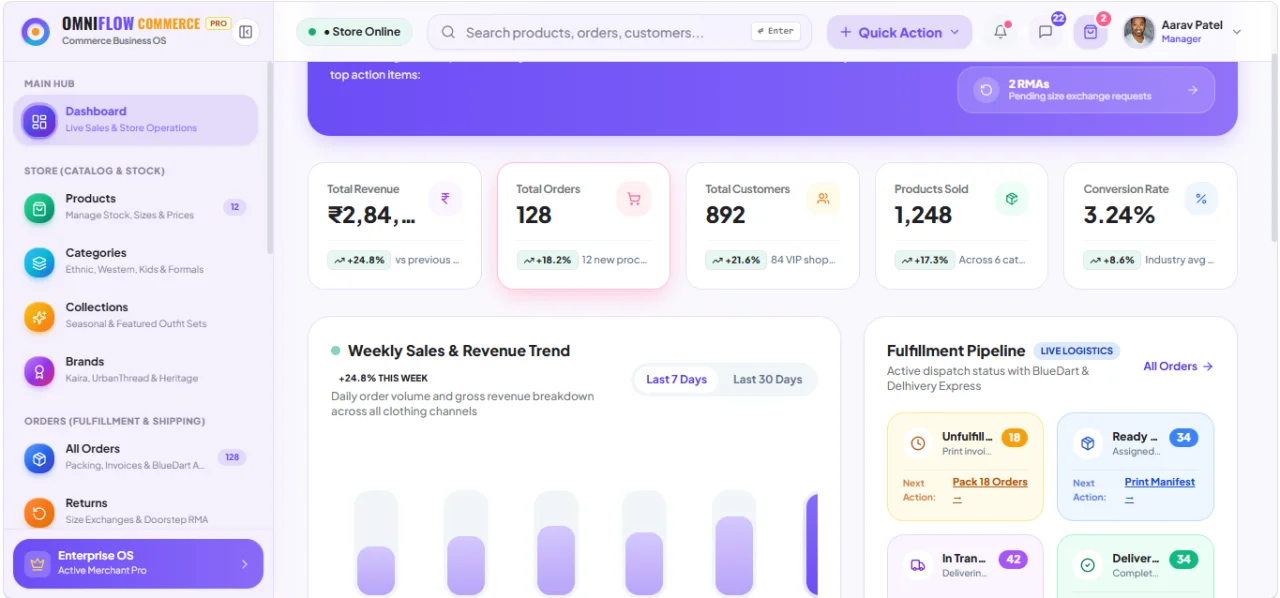This screenshot has width=1280, height=598.
Task: Open the Returns sidebar item
Action: [x=135, y=511]
